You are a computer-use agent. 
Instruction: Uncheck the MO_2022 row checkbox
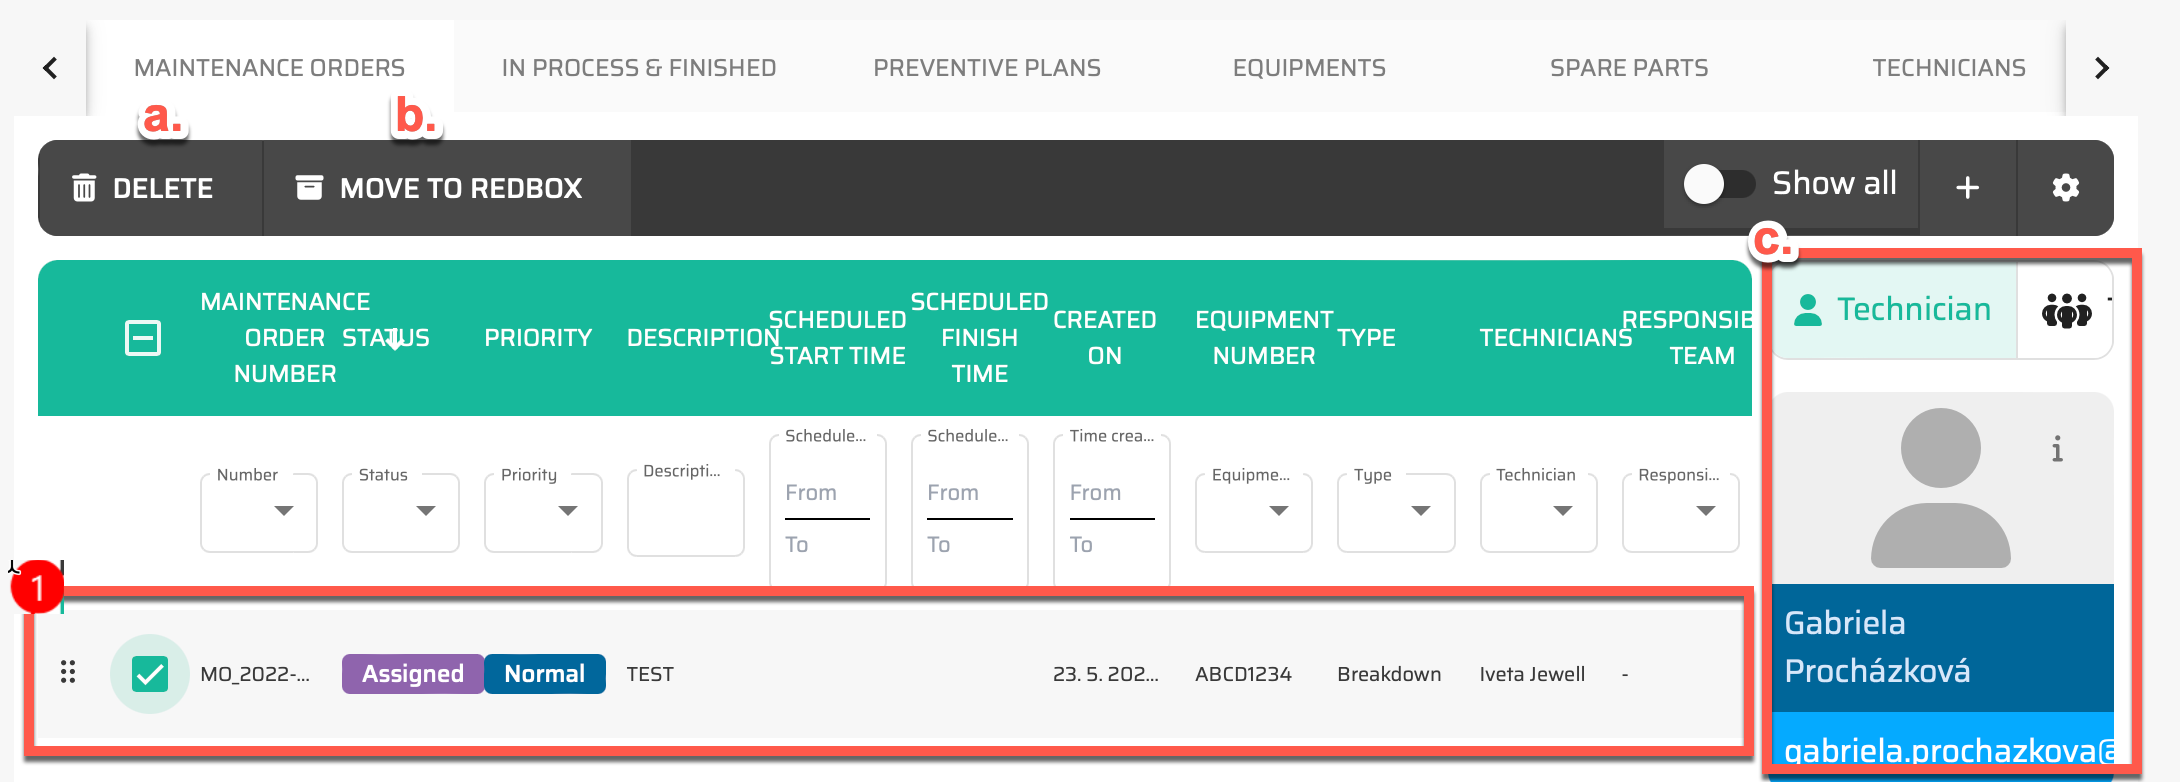[x=150, y=674]
